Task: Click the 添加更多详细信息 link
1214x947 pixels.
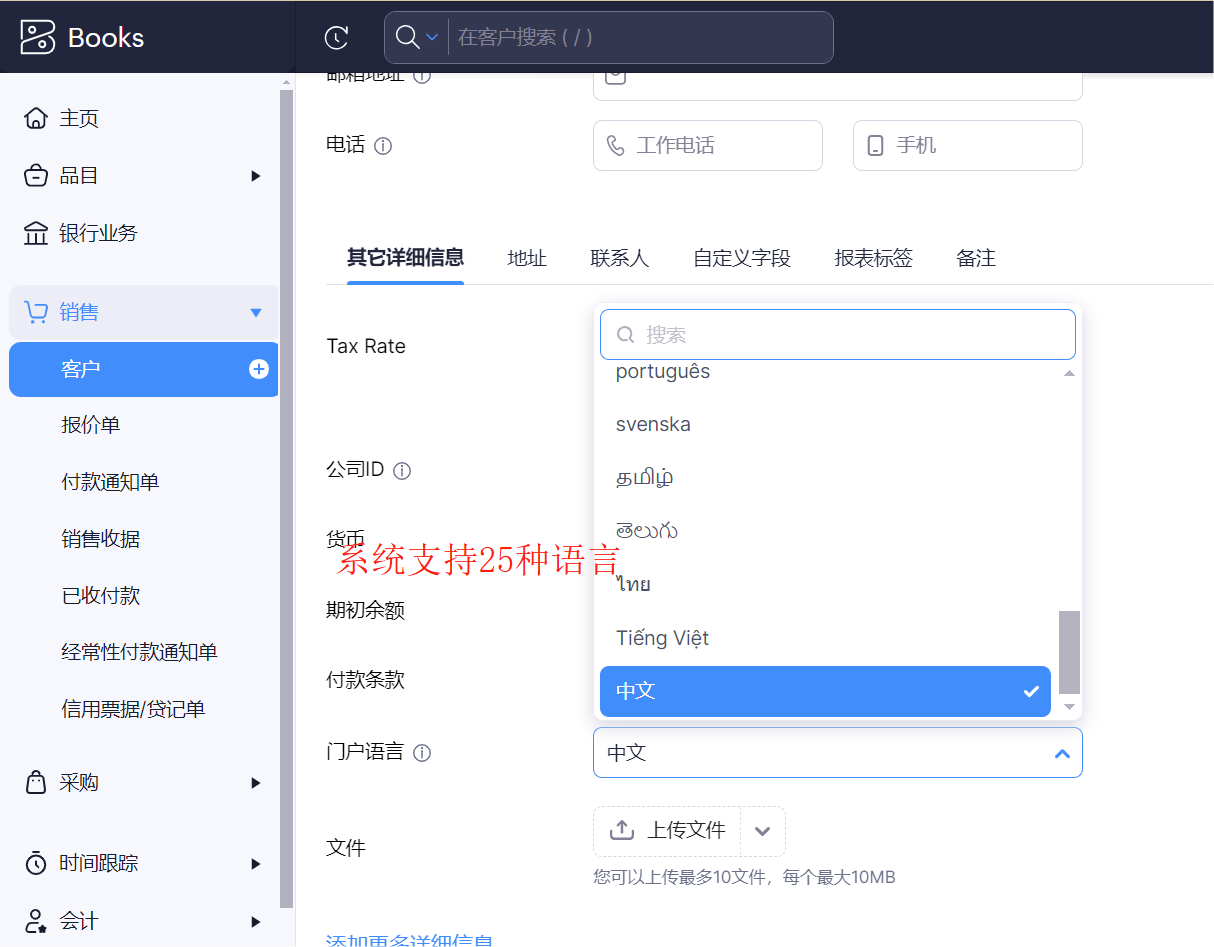Action: point(409,940)
